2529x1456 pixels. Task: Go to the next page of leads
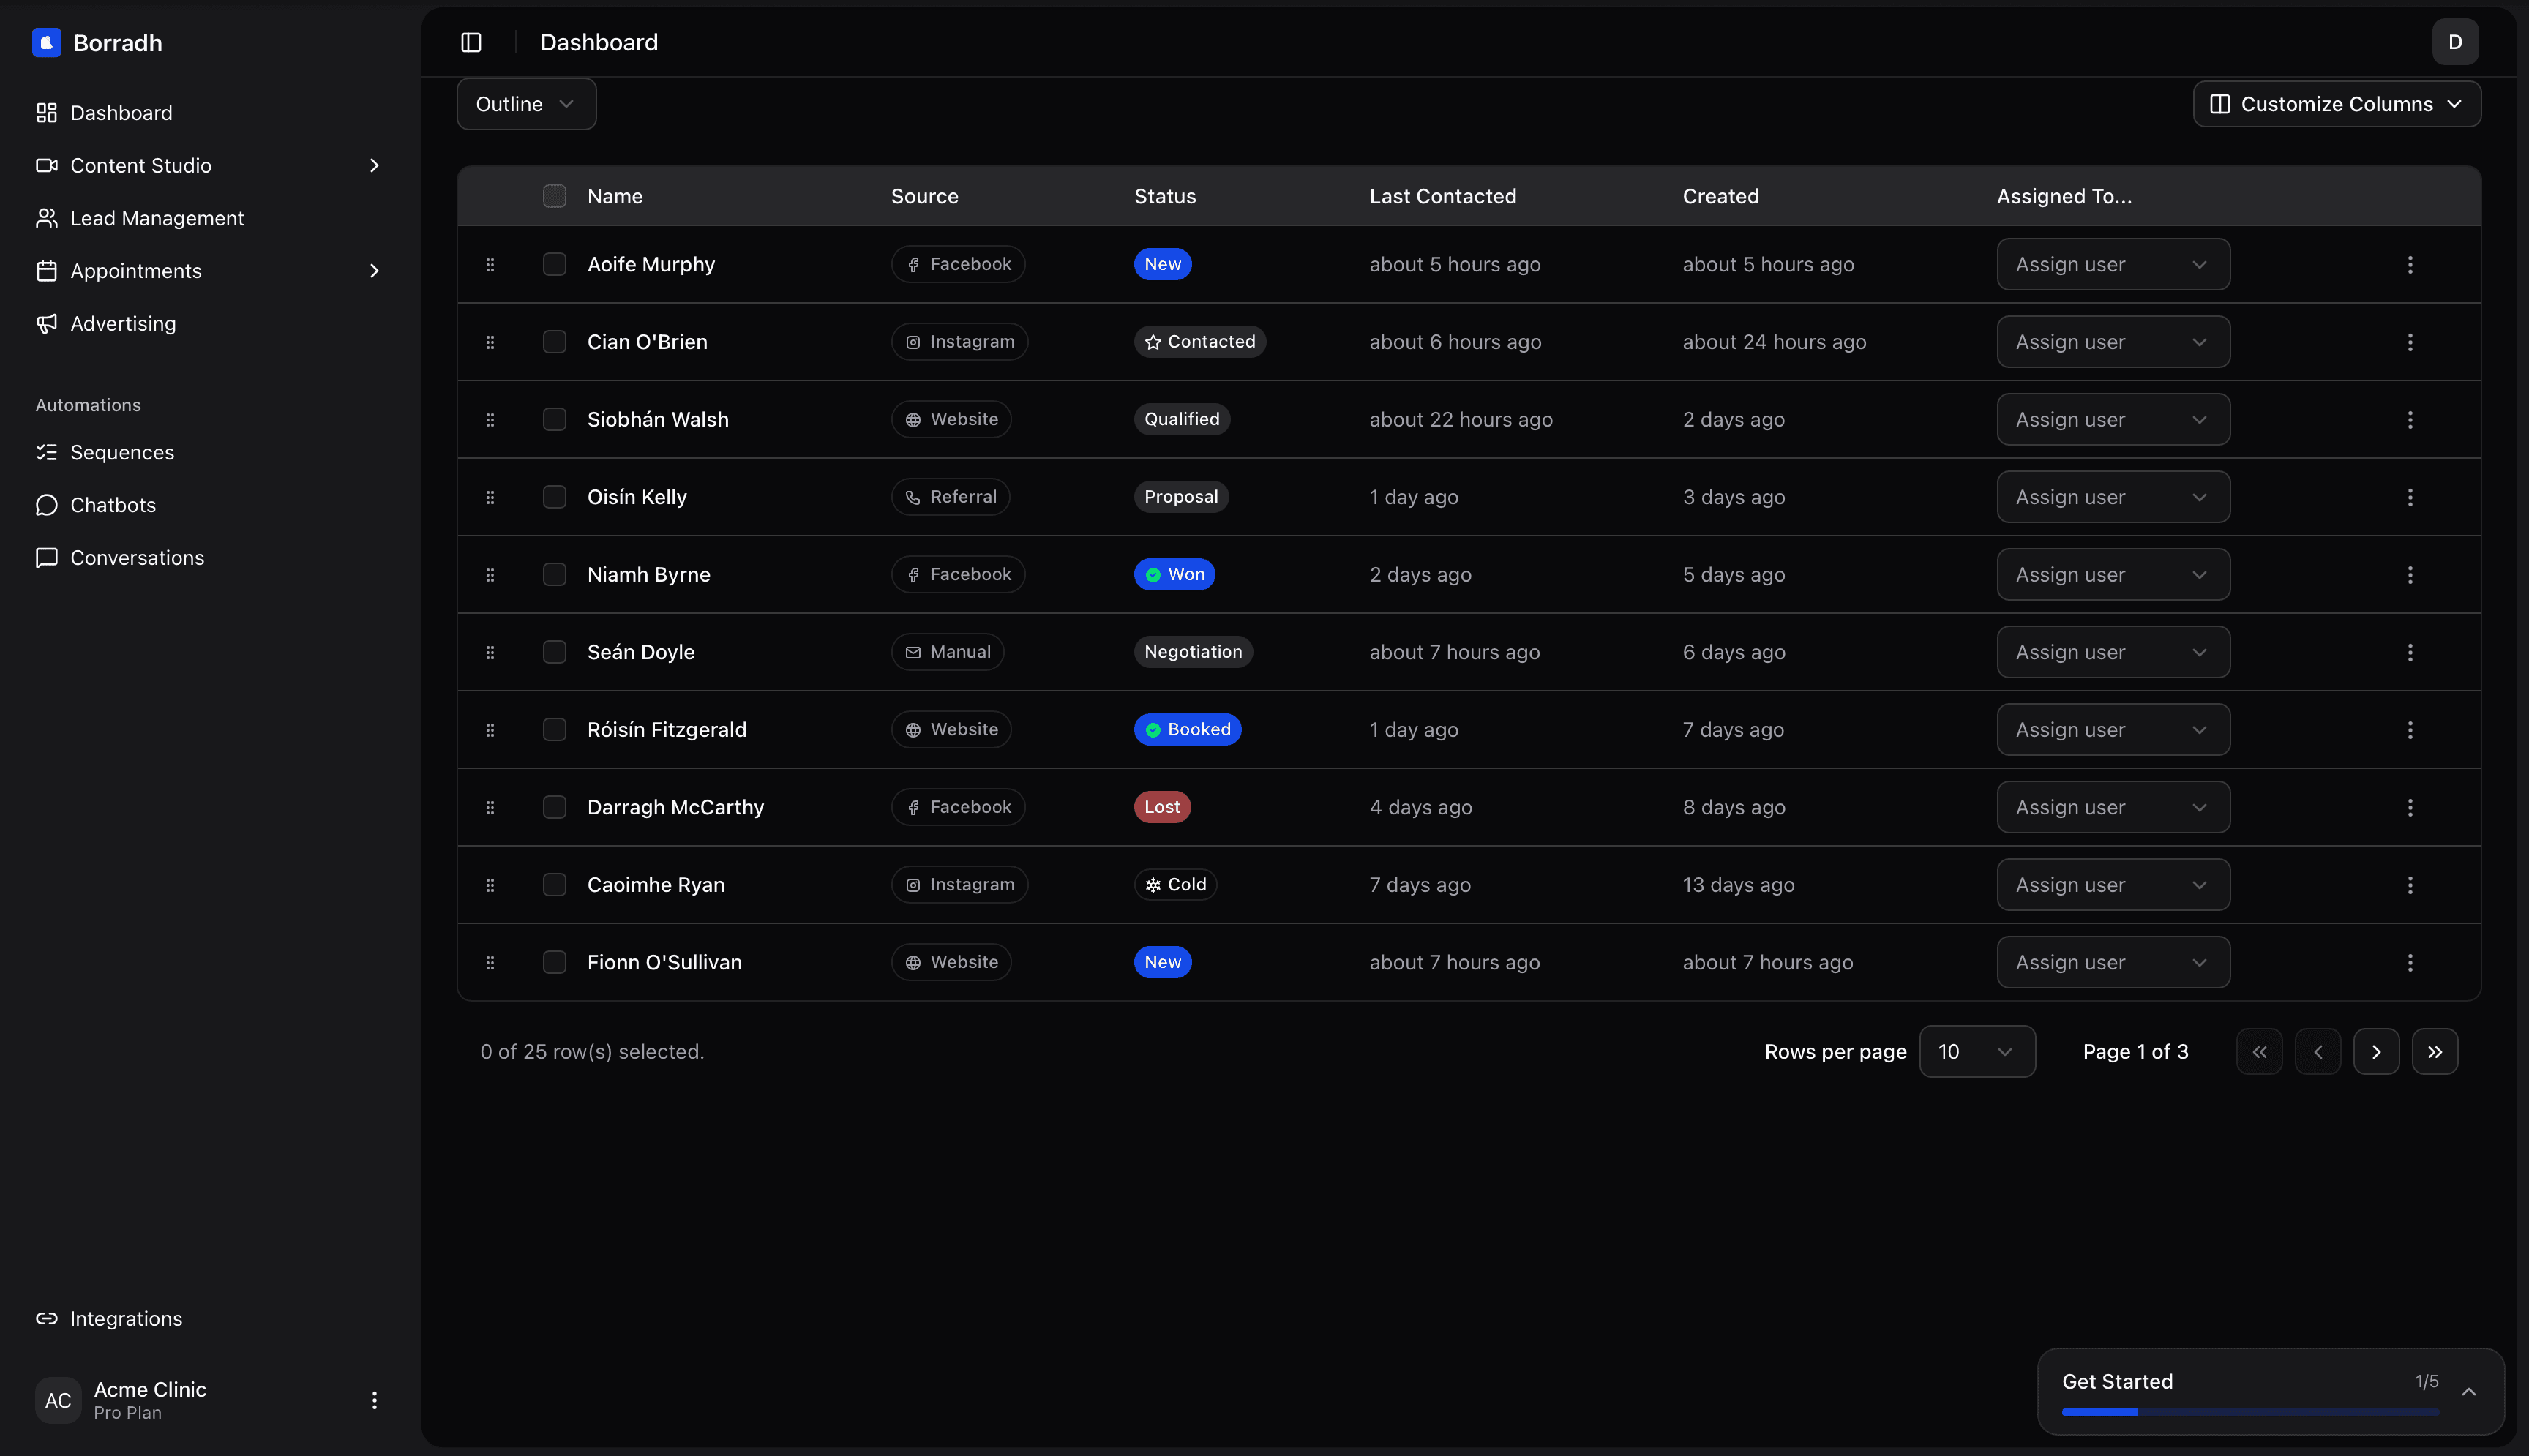[x=2377, y=1051]
